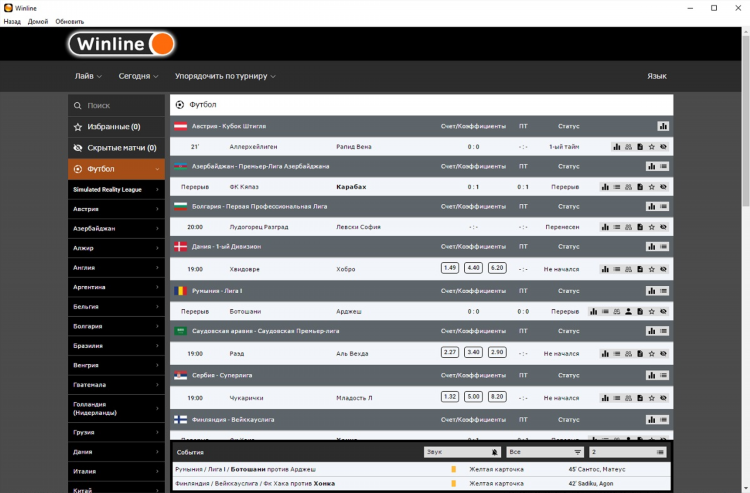The width and height of the screenshot is (750, 493).
Task: Open league table list for Дания 1-ый Дивизион
Action: pos(663,247)
